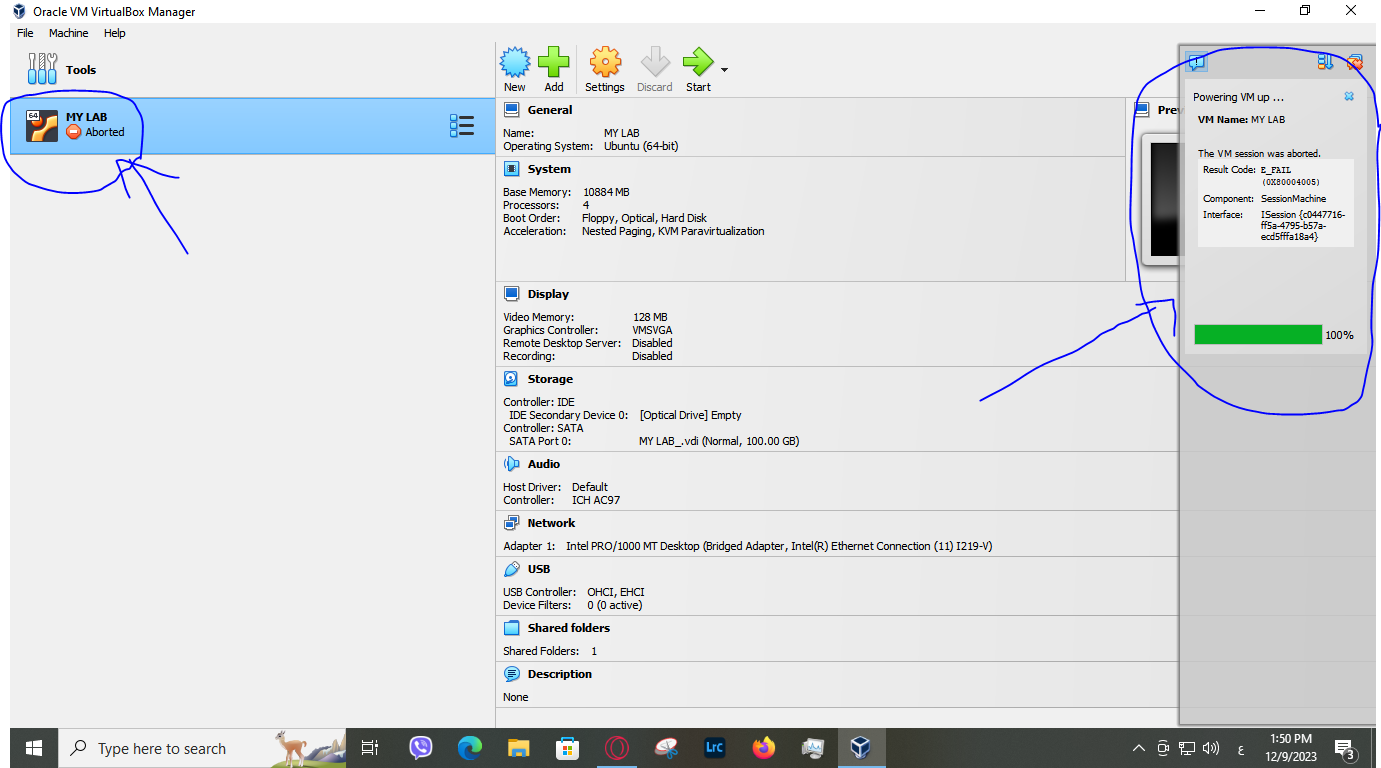Click the Description section speech icon

[512, 674]
